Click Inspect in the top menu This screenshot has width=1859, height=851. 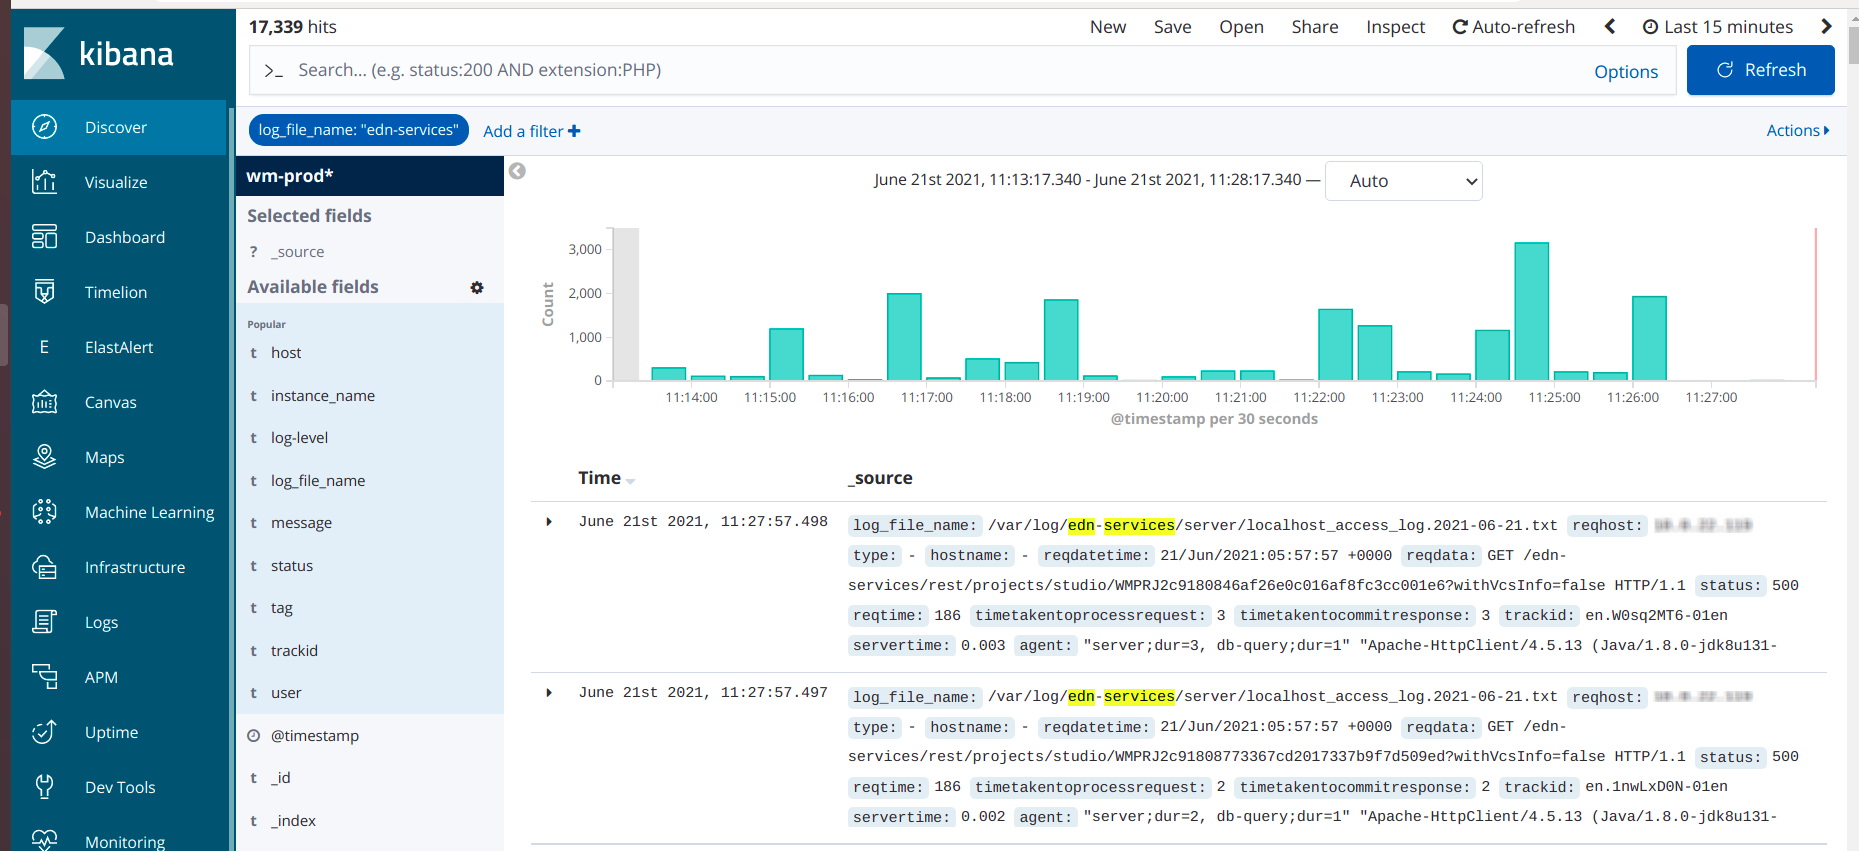[x=1395, y=27]
